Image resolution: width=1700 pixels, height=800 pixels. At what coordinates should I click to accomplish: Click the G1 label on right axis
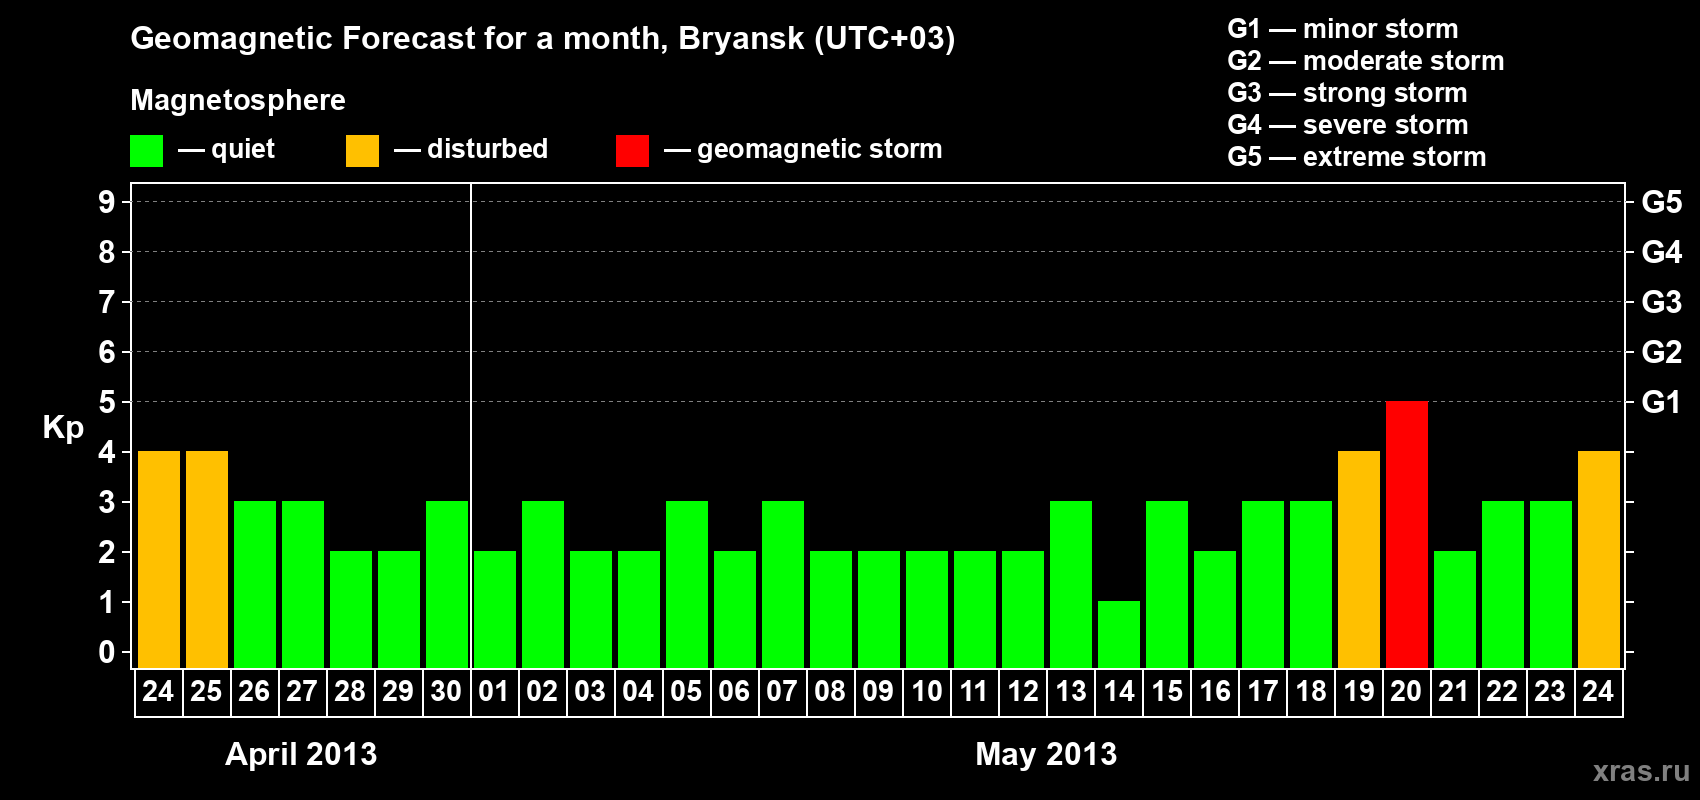(x=1662, y=402)
